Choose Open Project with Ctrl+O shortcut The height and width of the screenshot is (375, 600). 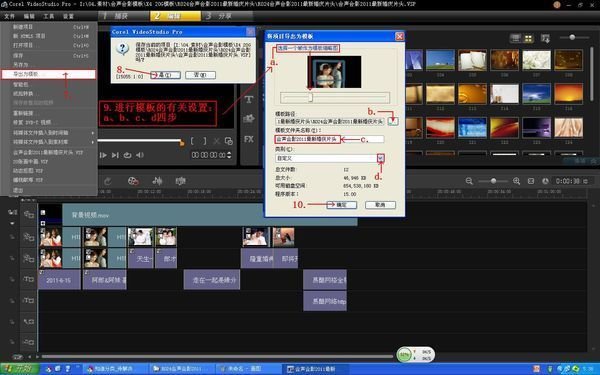[50, 45]
